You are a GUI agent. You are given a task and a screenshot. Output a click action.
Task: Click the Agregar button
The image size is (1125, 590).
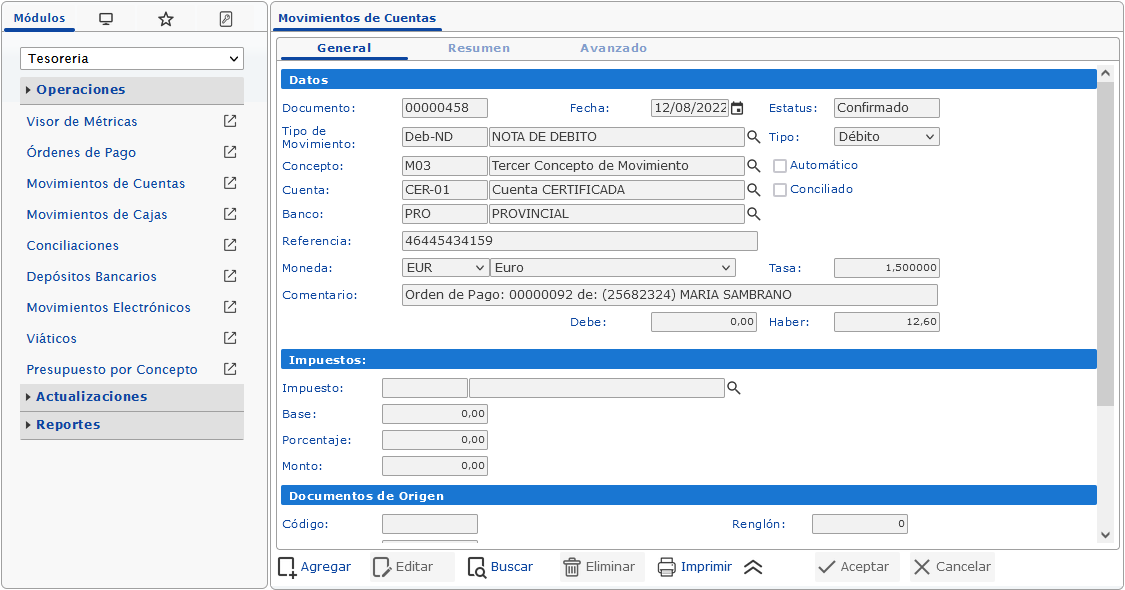pyautogui.click(x=314, y=567)
